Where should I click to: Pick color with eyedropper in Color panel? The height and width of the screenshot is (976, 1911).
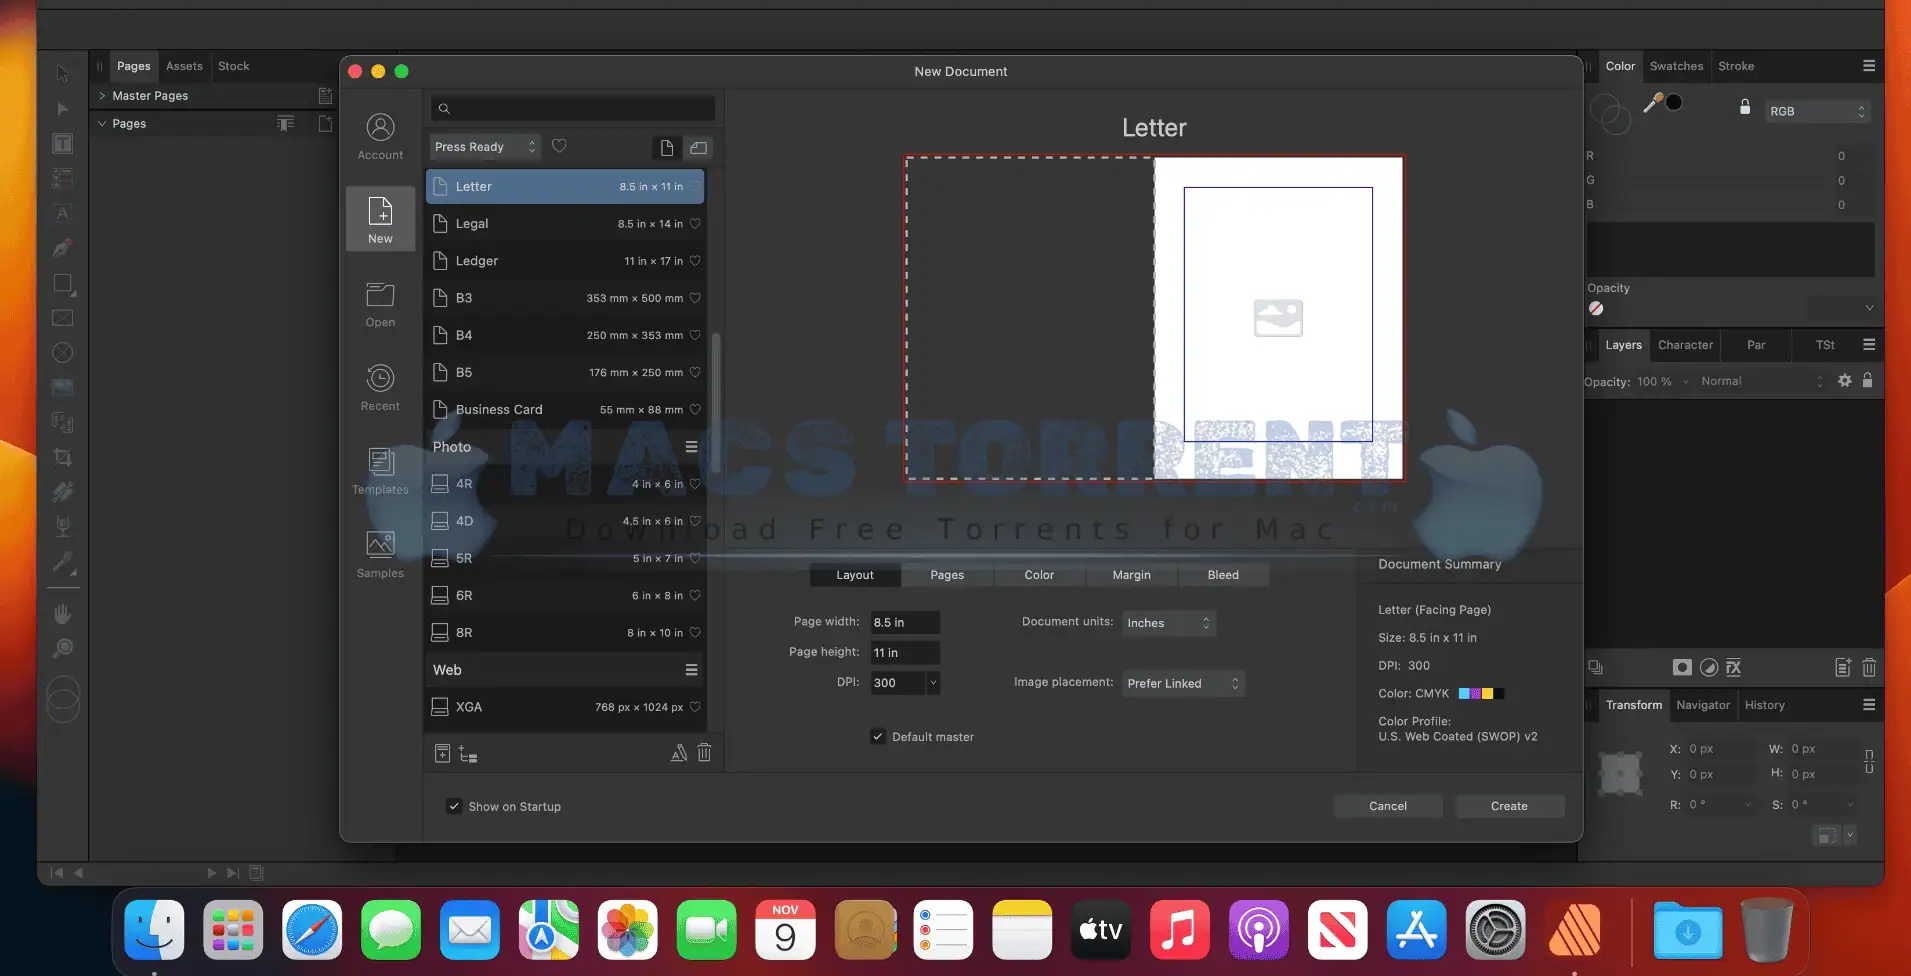1652,102
